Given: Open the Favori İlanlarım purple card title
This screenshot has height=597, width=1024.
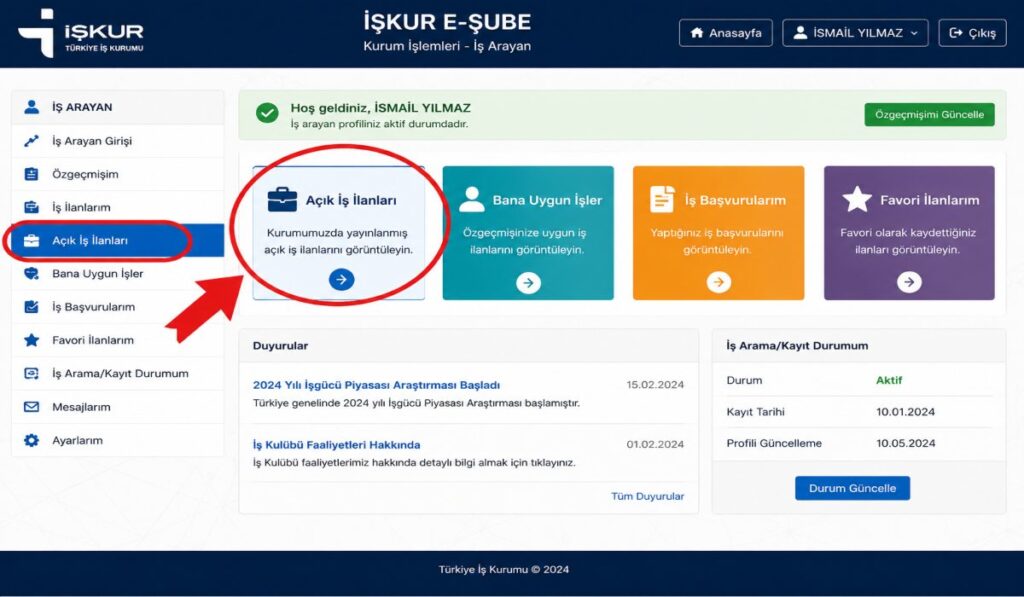Looking at the screenshot, I should pos(929,201).
